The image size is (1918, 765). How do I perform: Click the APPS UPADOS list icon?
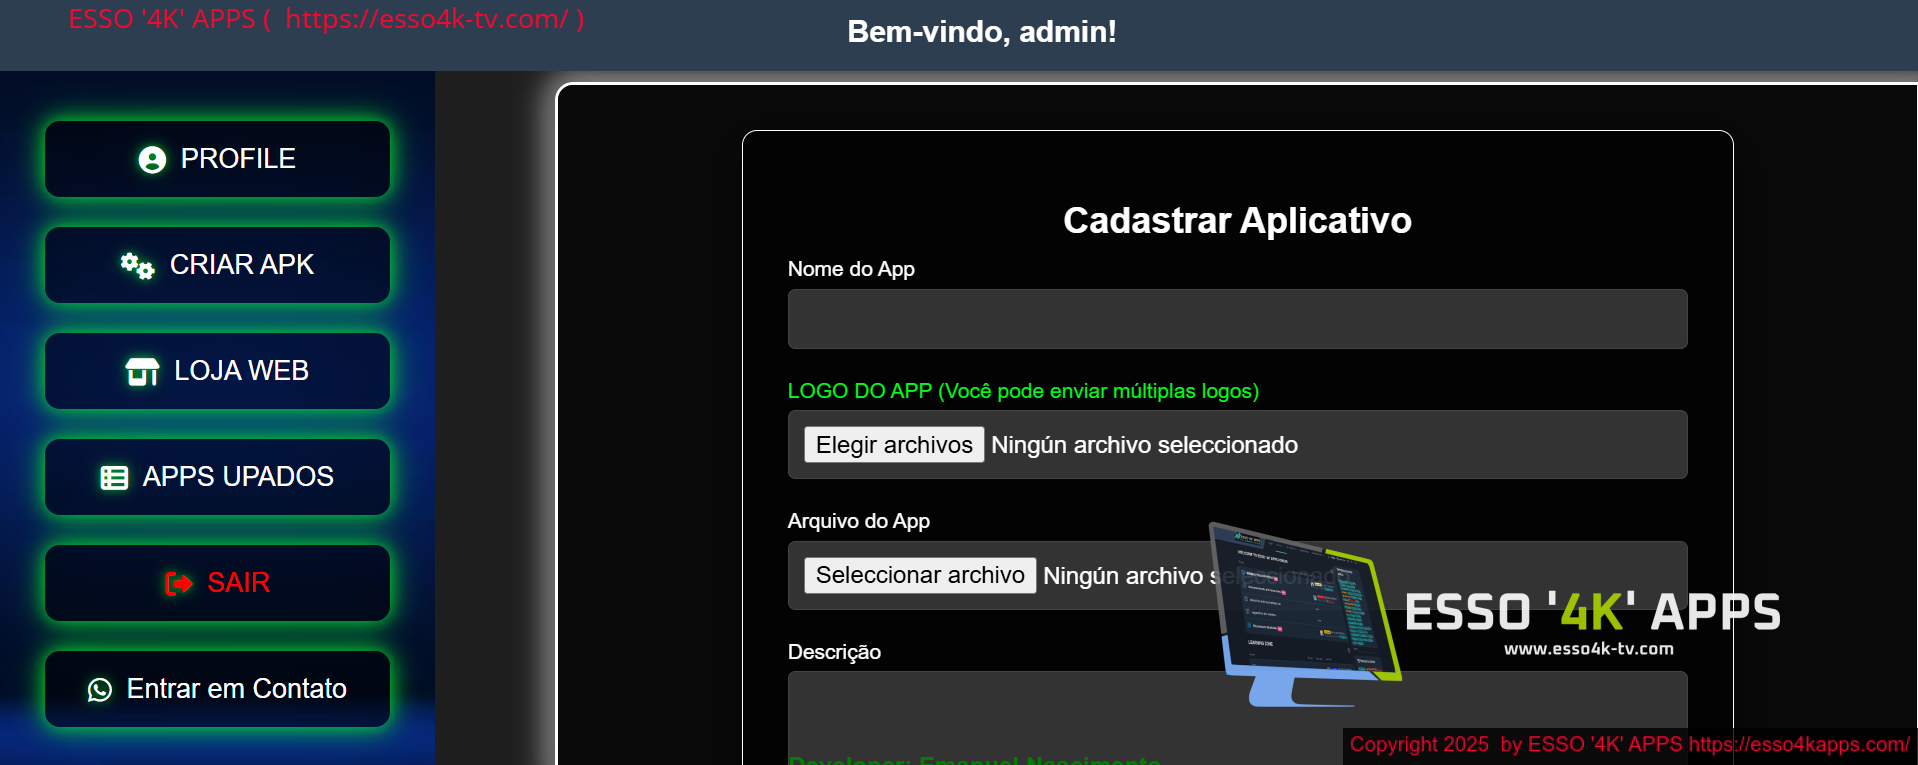(114, 478)
